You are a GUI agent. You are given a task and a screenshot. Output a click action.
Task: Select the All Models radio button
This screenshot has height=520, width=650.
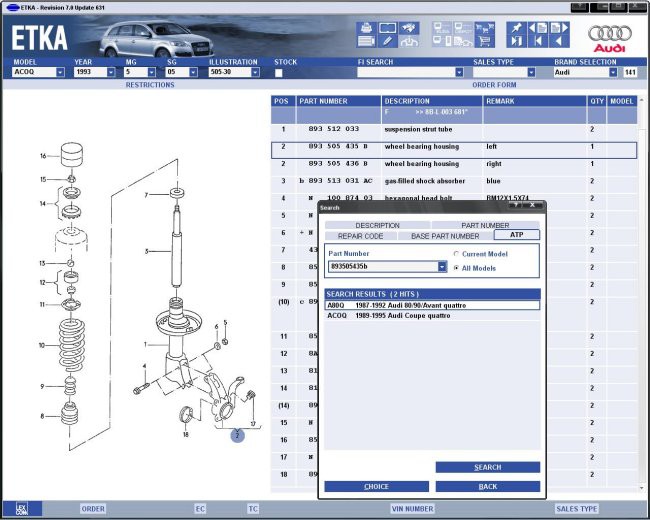tap(456, 268)
